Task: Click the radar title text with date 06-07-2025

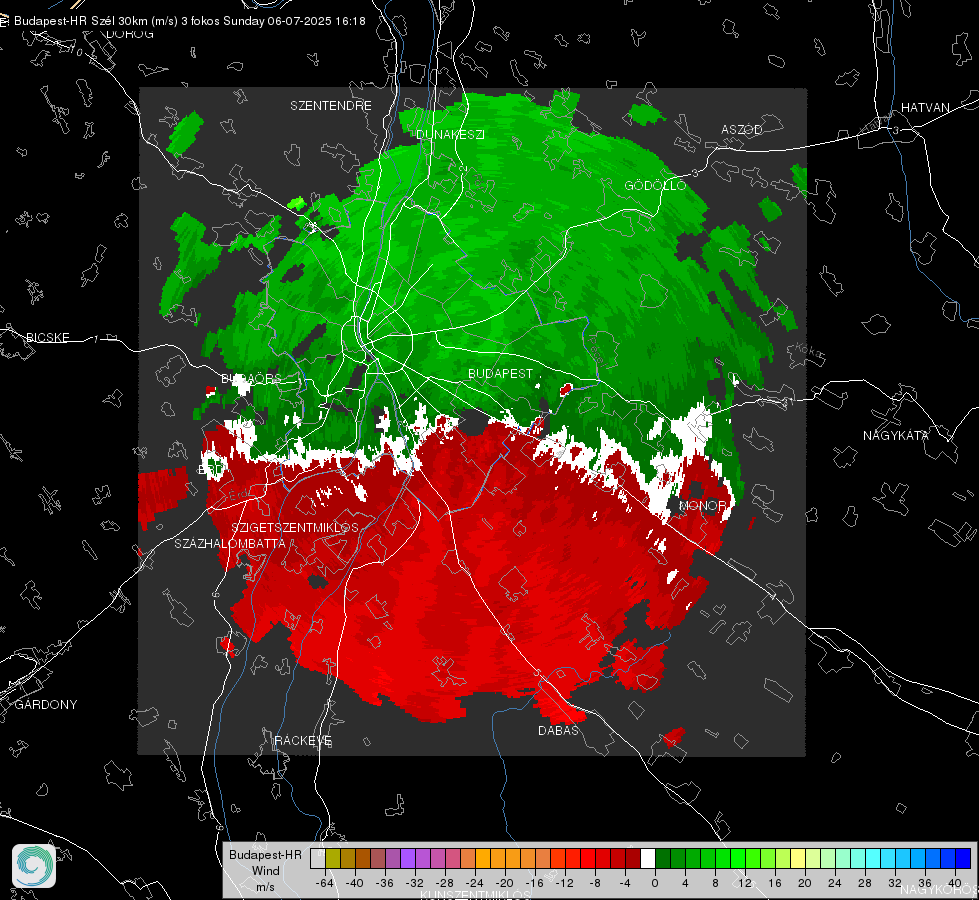Action: click(190, 21)
